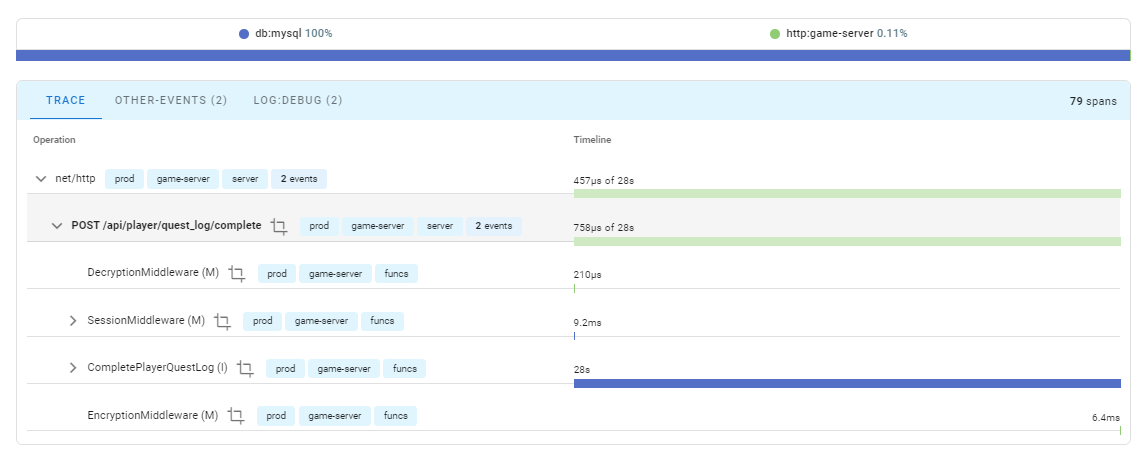Click the "210µs" duration label
The image size is (1137, 457).
(x=587, y=275)
